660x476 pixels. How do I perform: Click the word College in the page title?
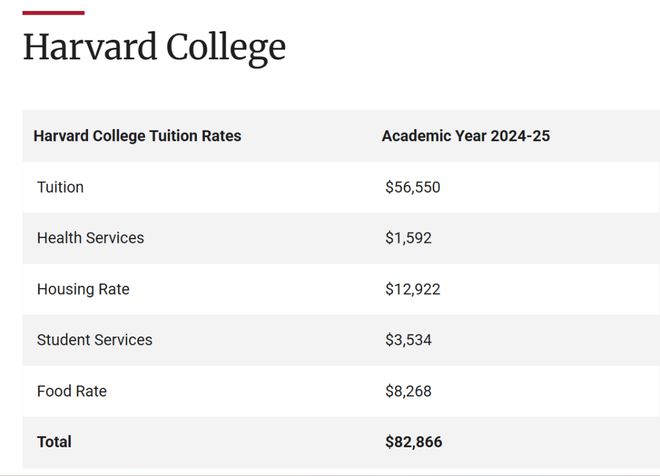pyautogui.click(x=226, y=49)
